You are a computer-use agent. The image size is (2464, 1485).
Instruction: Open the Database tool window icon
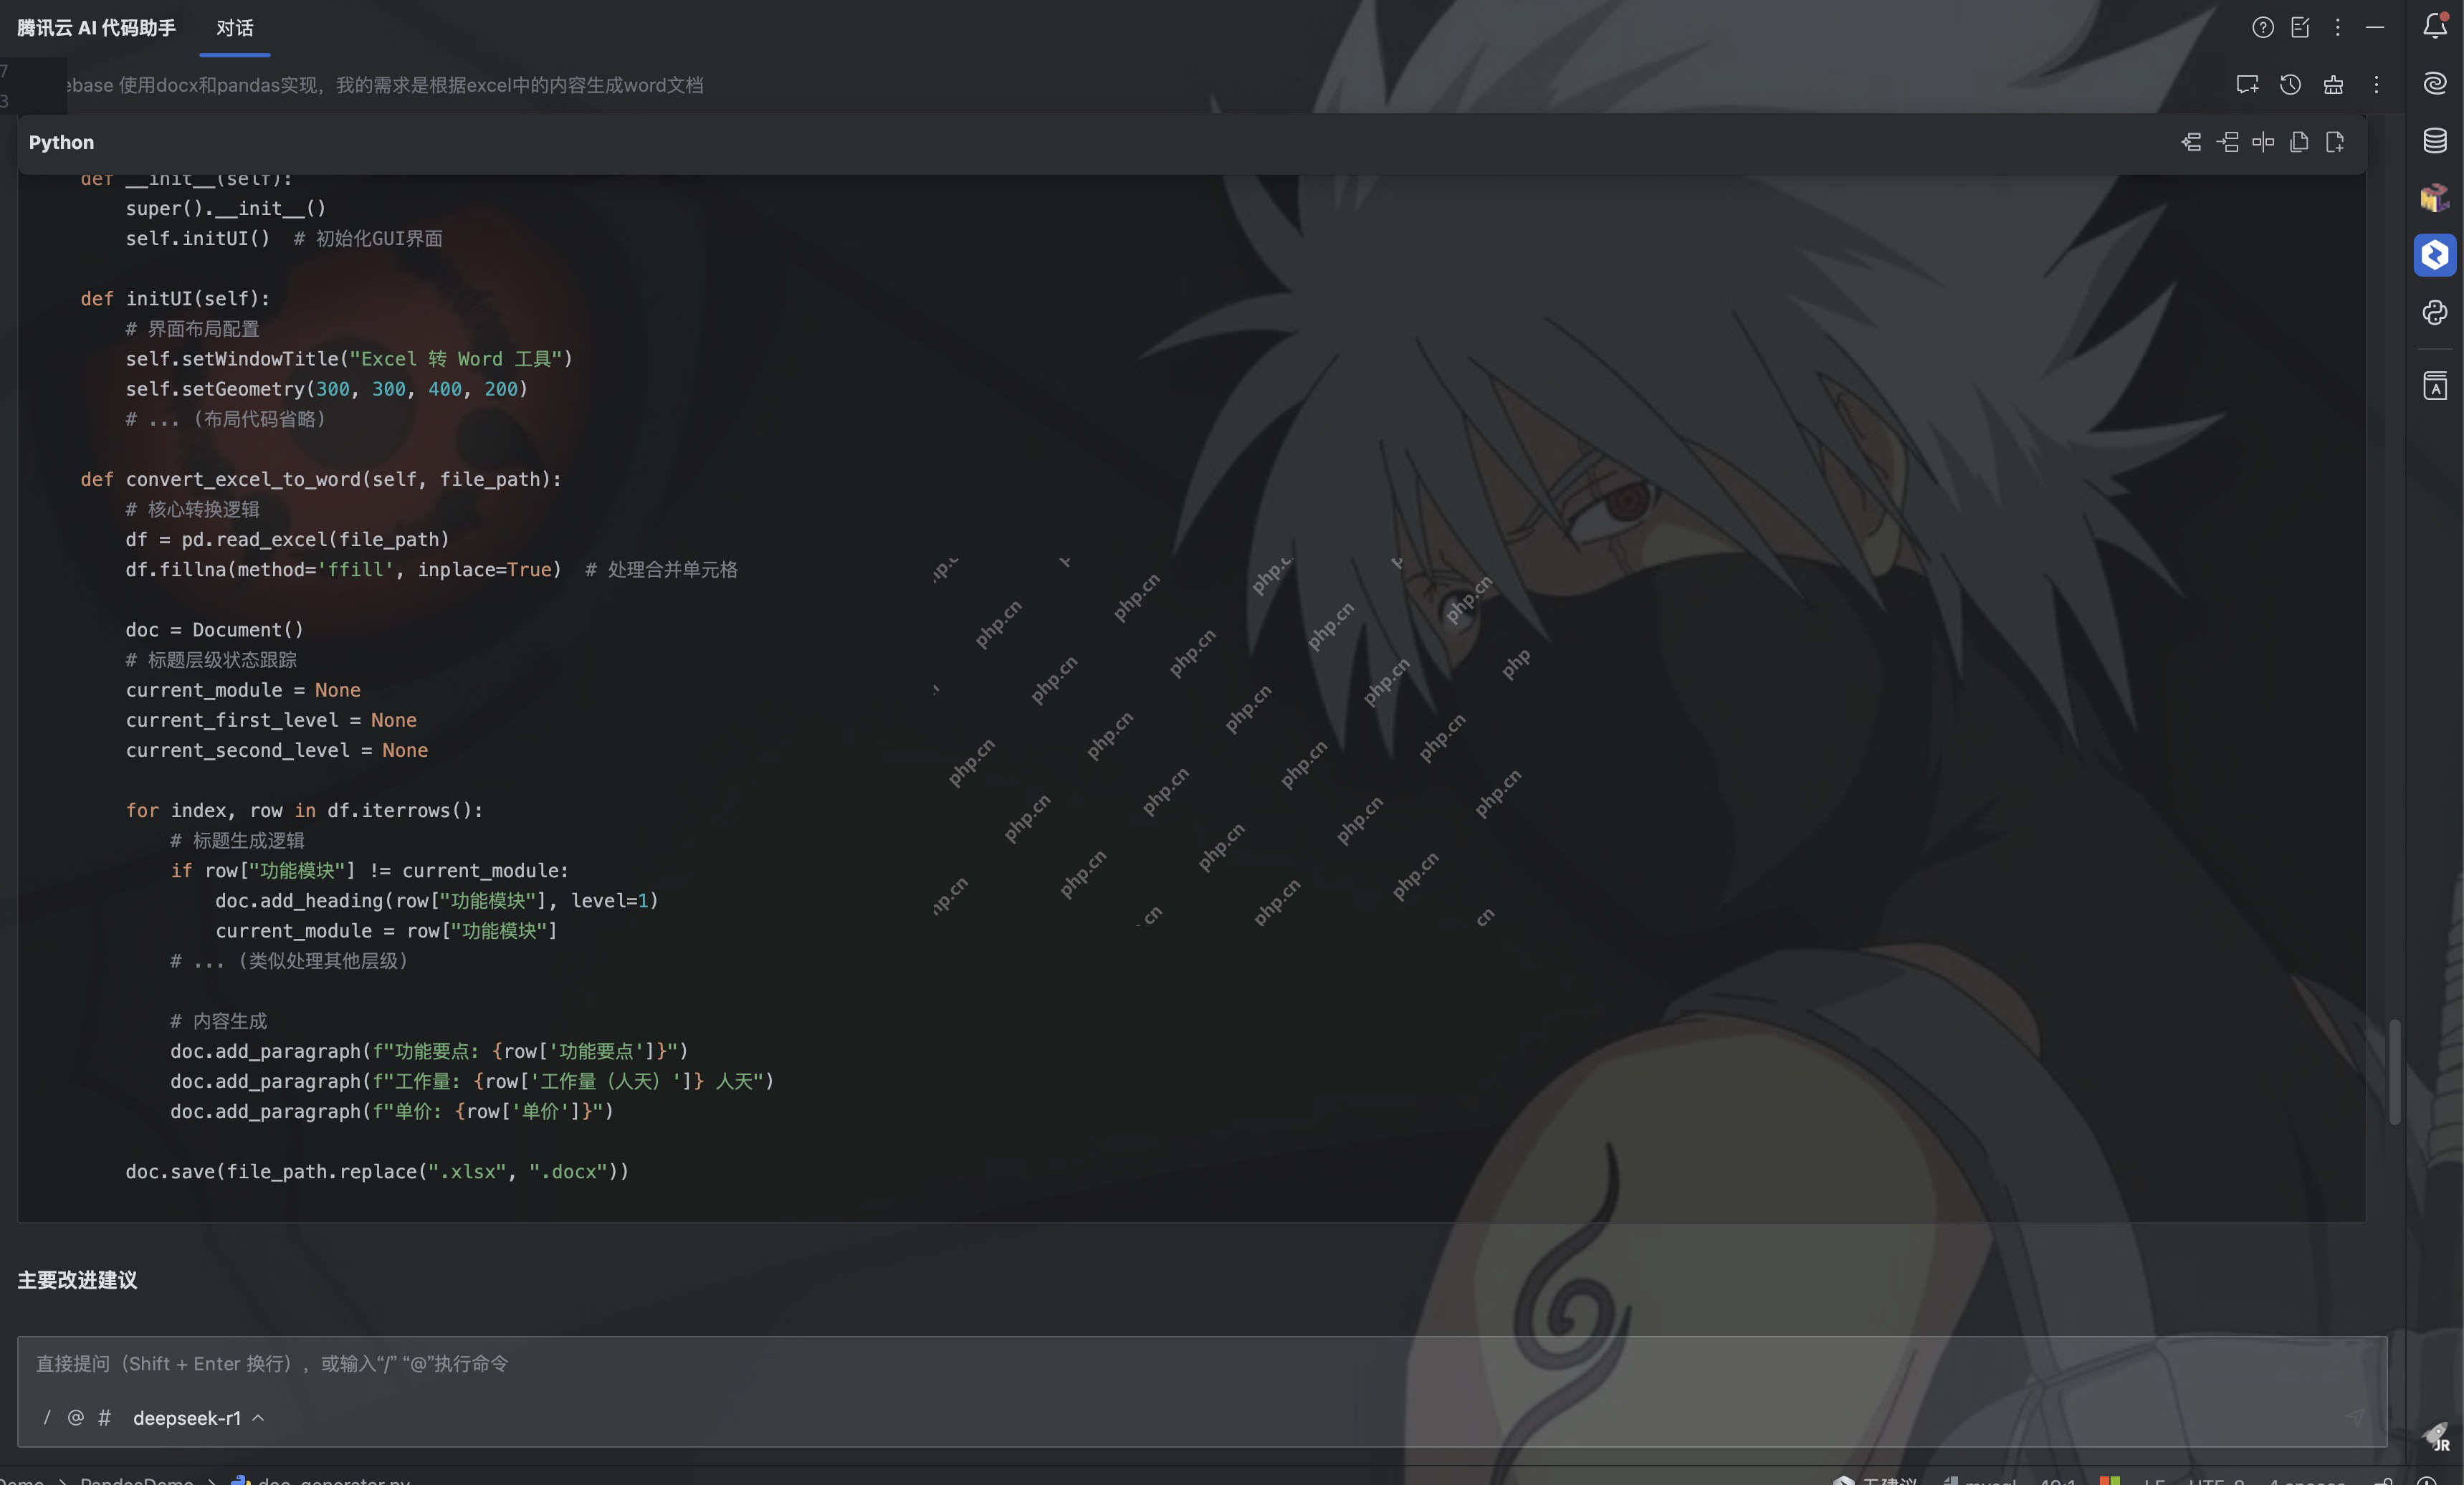(2435, 141)
